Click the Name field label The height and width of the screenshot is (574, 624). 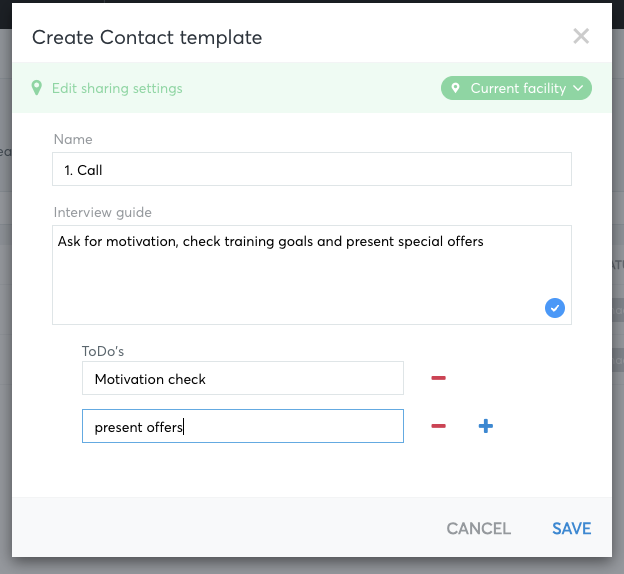(x=73, y=139)
